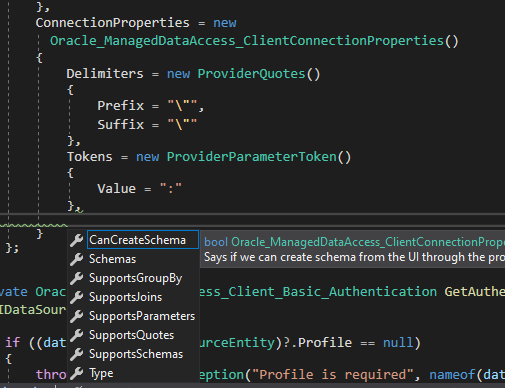Click the ":" string literal
The width and height of the screenshot is (505, 388).
(x=171, y=189)
